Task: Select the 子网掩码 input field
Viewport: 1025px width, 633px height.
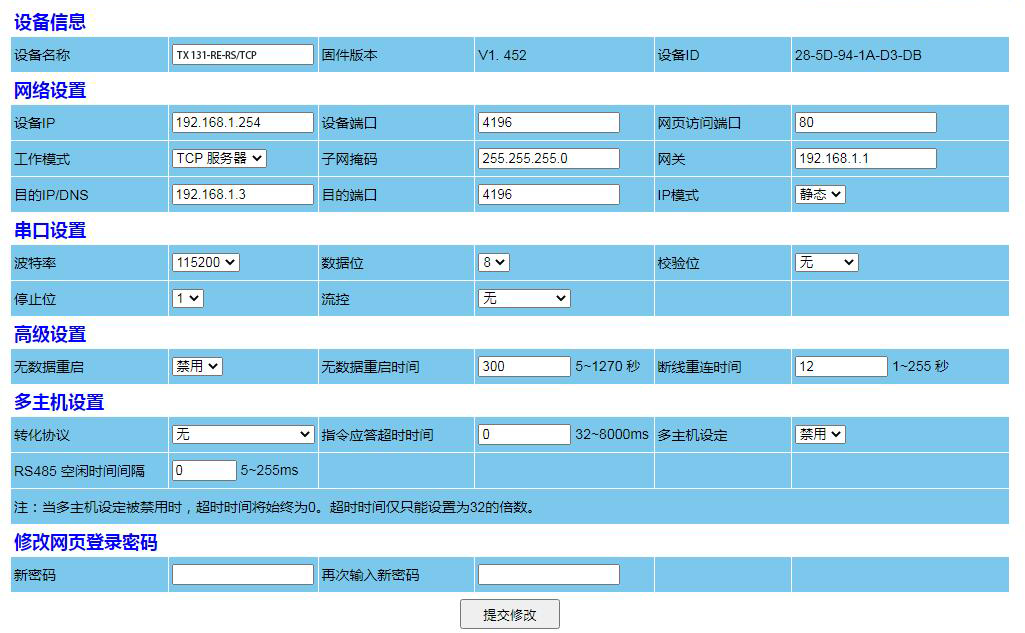Action: click(x=548, y=158)
